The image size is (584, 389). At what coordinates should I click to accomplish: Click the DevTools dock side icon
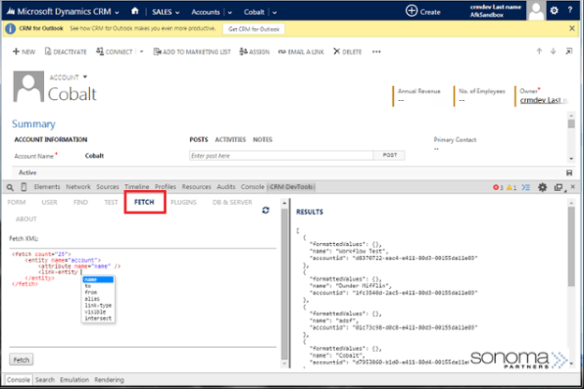tap(558, 187)
